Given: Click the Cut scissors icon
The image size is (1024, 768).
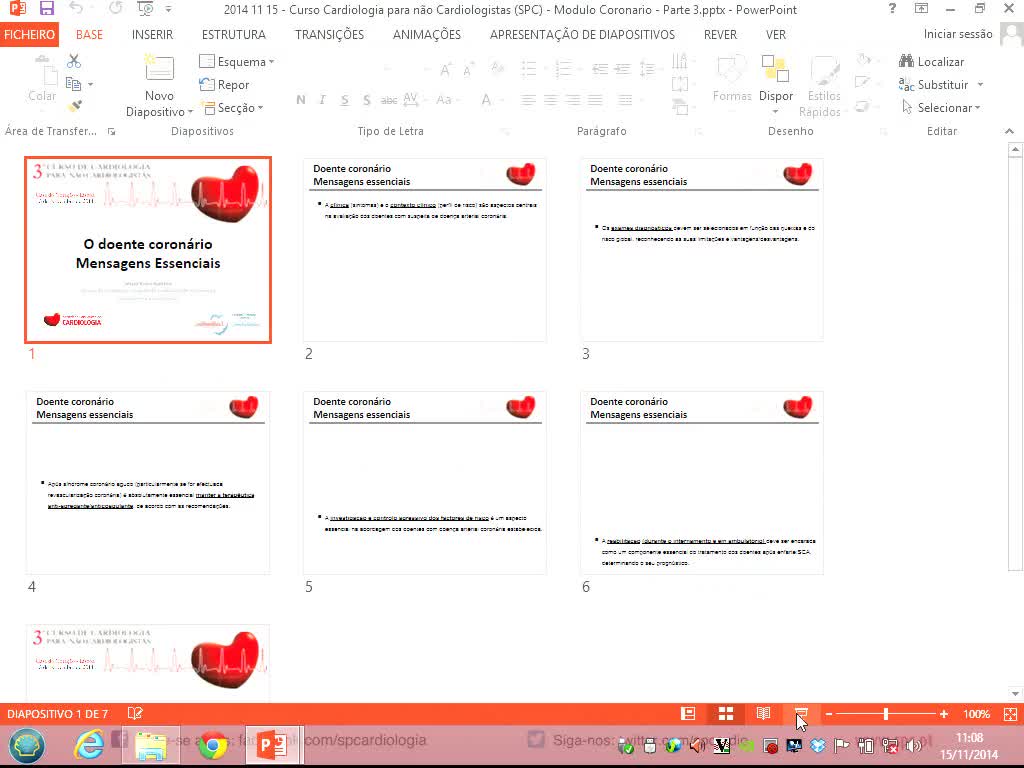Looking at the screenshot, I should pyautogui.click(x=74, y=61).
